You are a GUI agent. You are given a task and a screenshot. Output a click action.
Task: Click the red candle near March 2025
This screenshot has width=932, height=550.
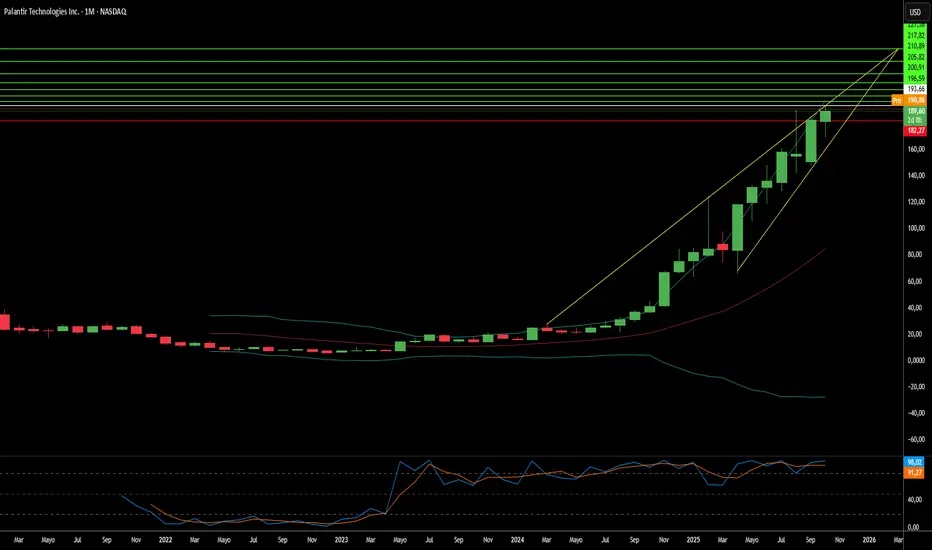[723, 247]
